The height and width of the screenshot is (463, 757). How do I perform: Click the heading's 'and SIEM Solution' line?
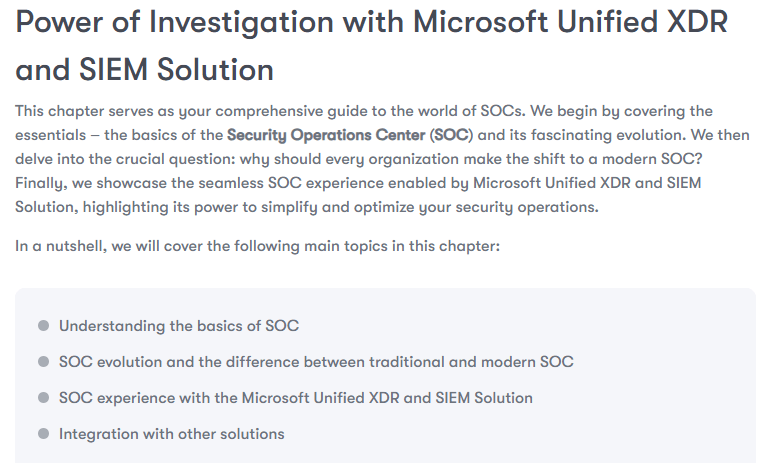145,70
